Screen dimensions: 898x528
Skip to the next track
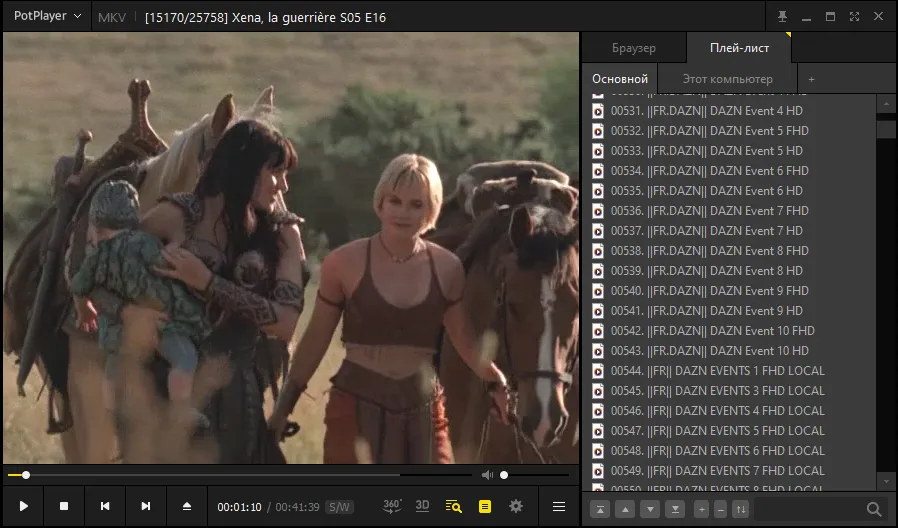point(145,506)
